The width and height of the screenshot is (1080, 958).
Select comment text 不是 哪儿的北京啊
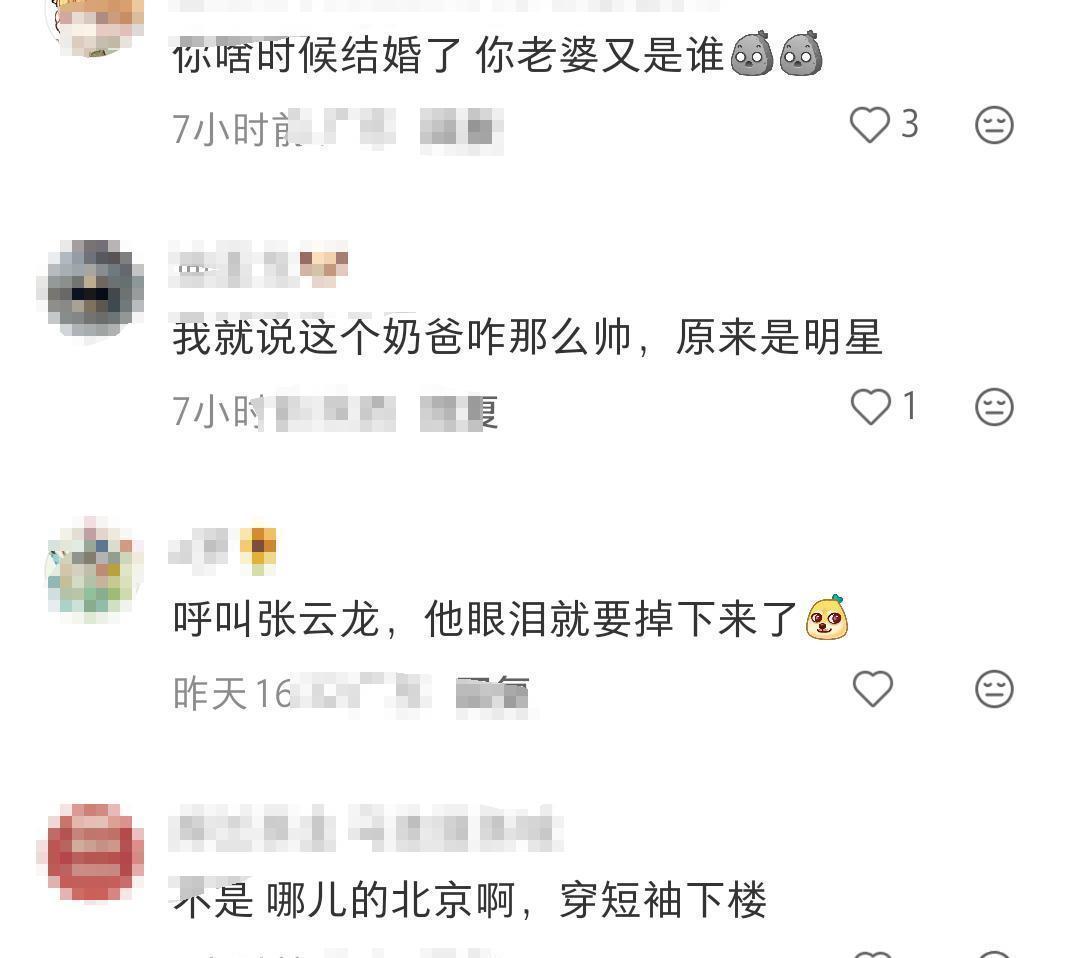344,899
